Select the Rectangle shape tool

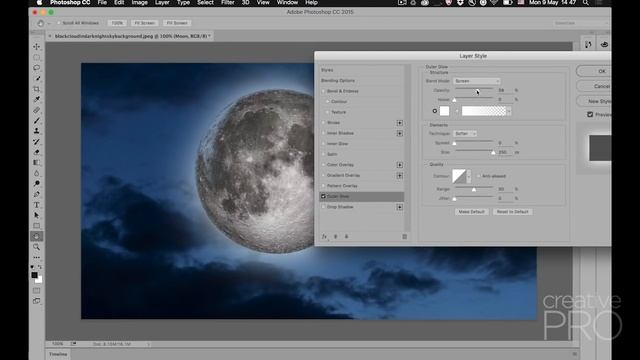pyautogui.click(x=37, y=226)
